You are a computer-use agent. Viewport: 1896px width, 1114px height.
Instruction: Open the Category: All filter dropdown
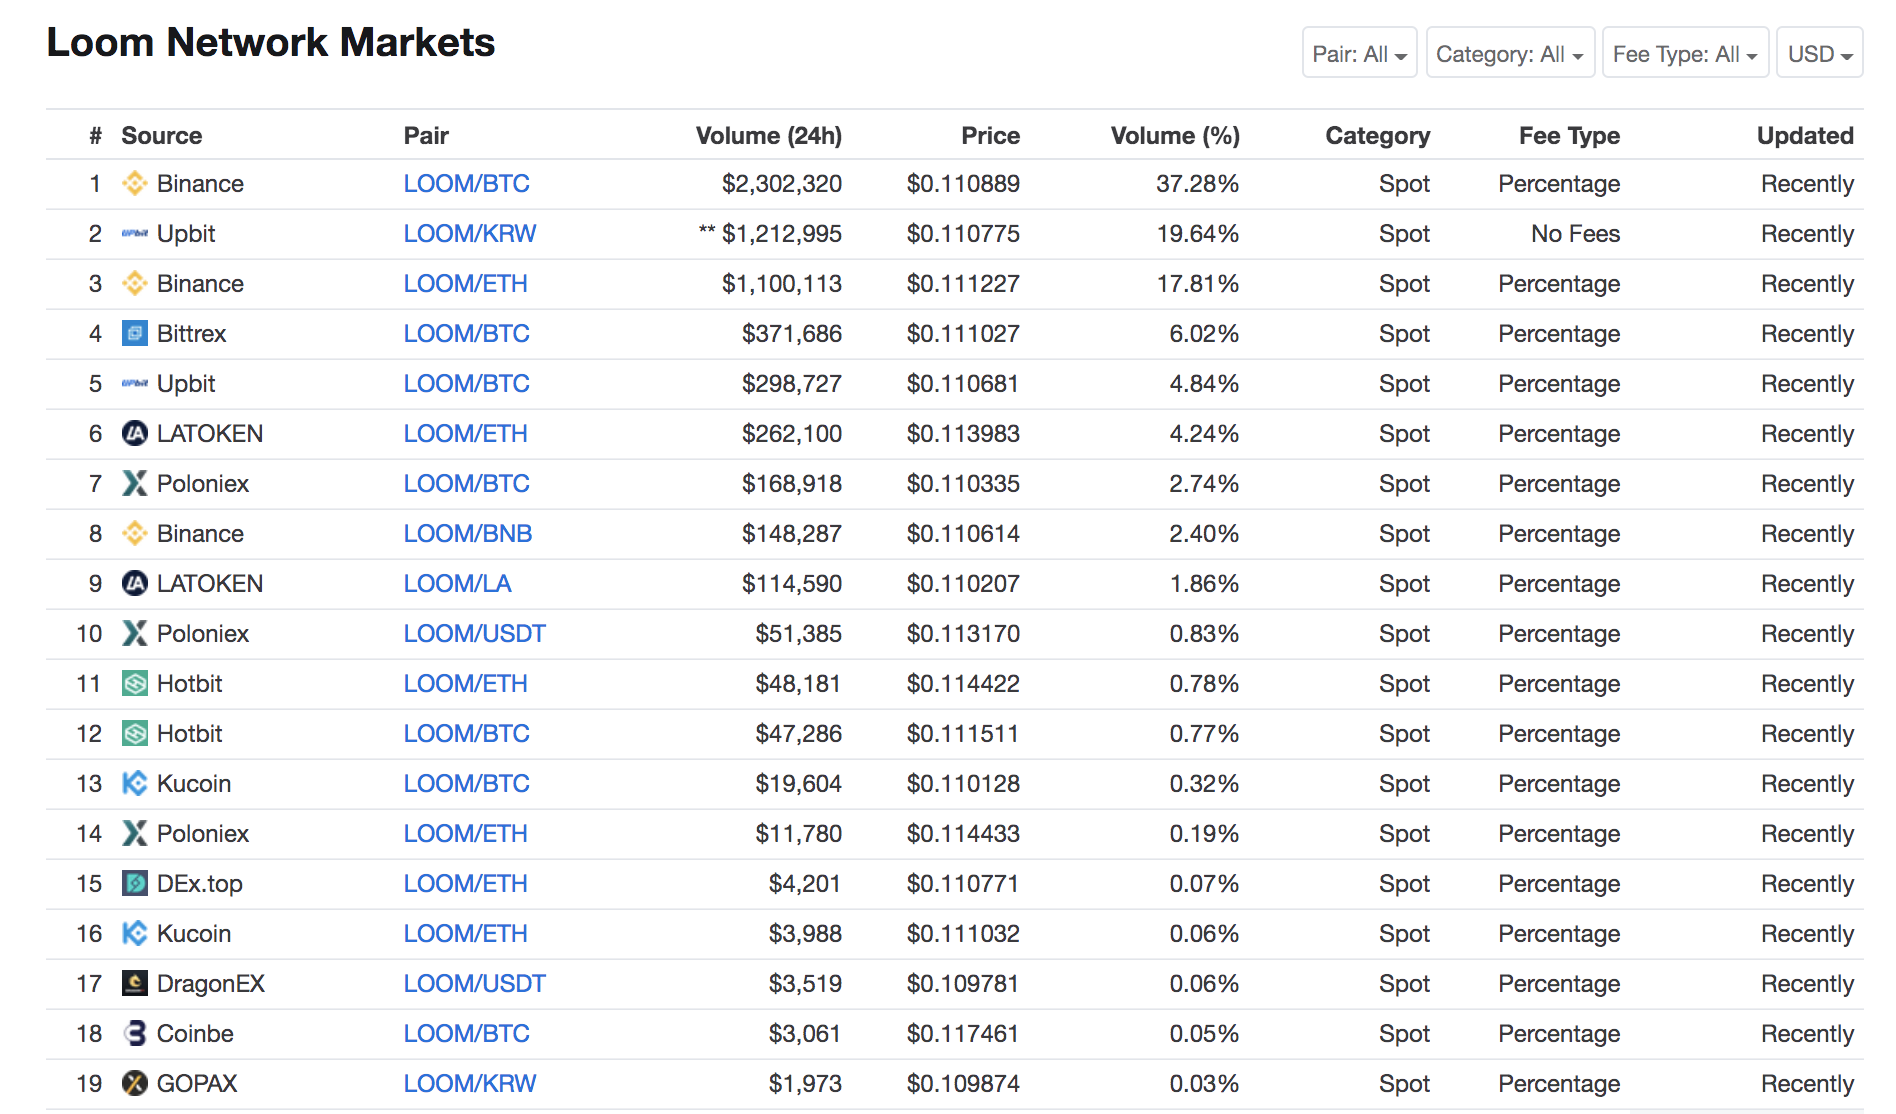tap(1509, 53)
